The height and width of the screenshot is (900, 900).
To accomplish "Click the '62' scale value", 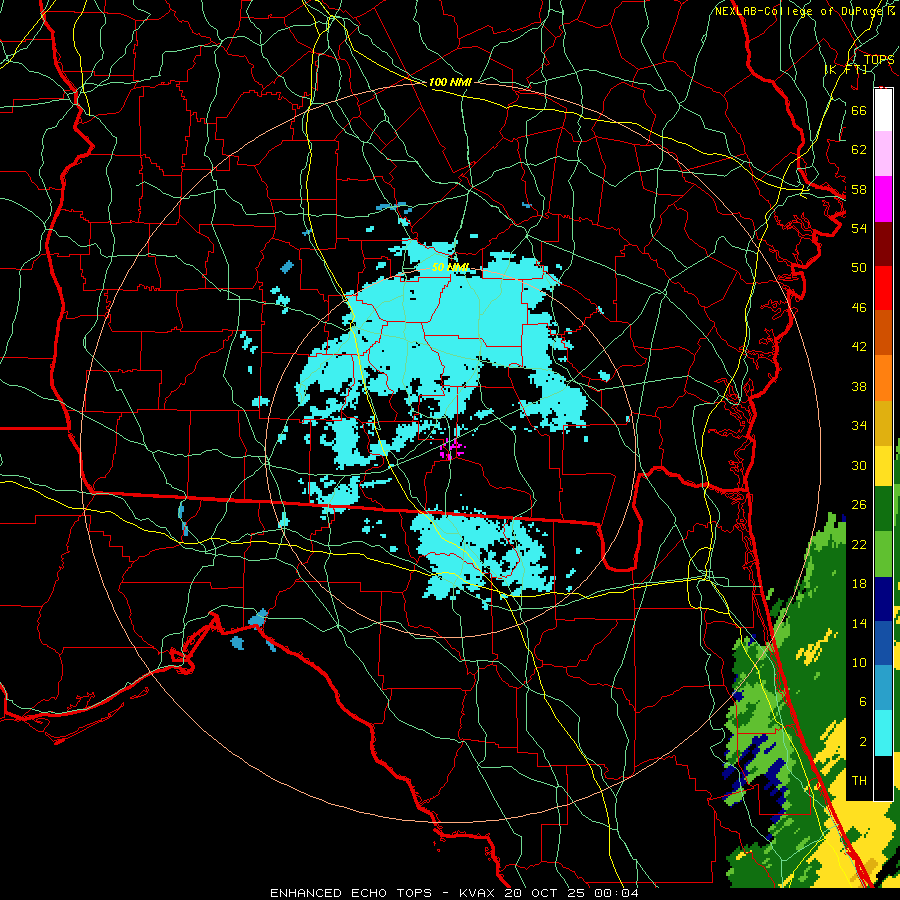I will click(x=859, y=150).
